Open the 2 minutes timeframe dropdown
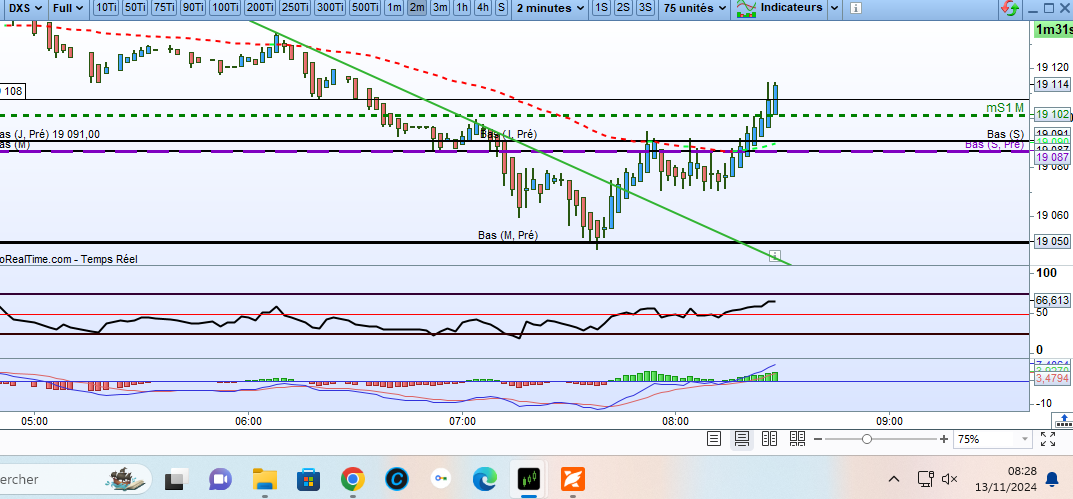This screenshot has width=1073, height=499. (x=550, y=8)
